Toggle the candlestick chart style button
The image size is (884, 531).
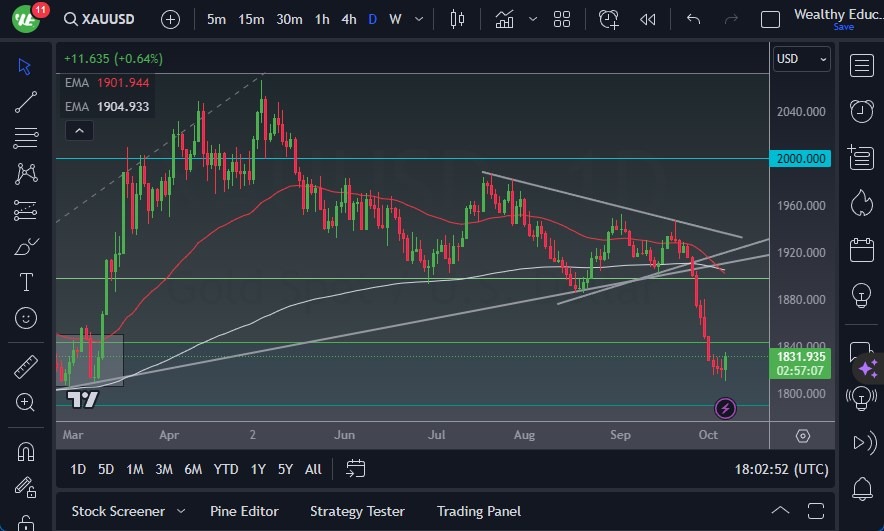[458, 19]
